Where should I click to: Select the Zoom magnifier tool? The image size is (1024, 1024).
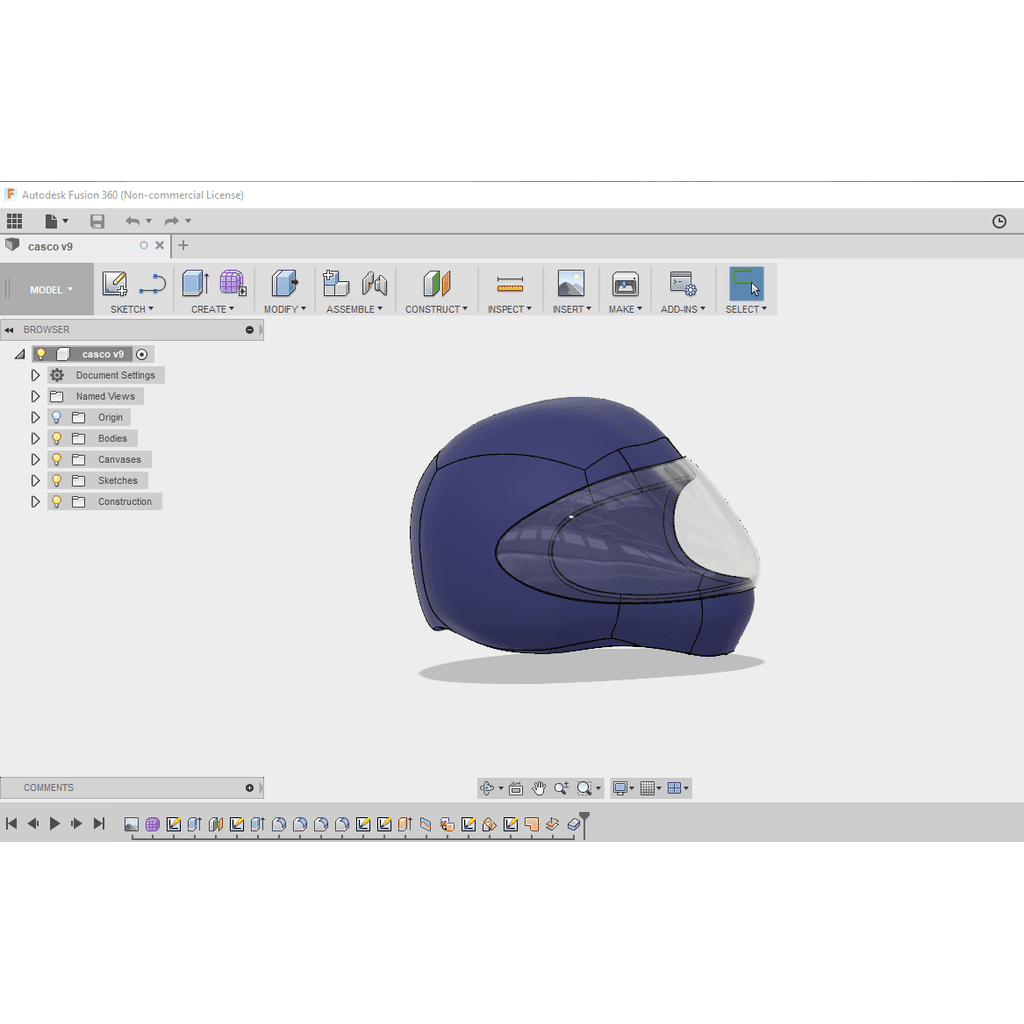(561, 788)
